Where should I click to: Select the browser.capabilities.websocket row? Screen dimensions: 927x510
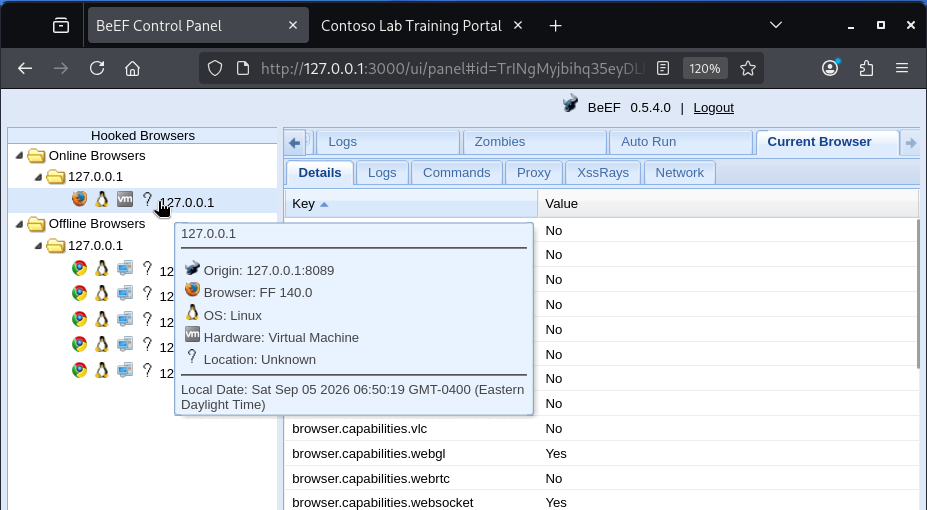pyautogui.click(x=600, y=502)
